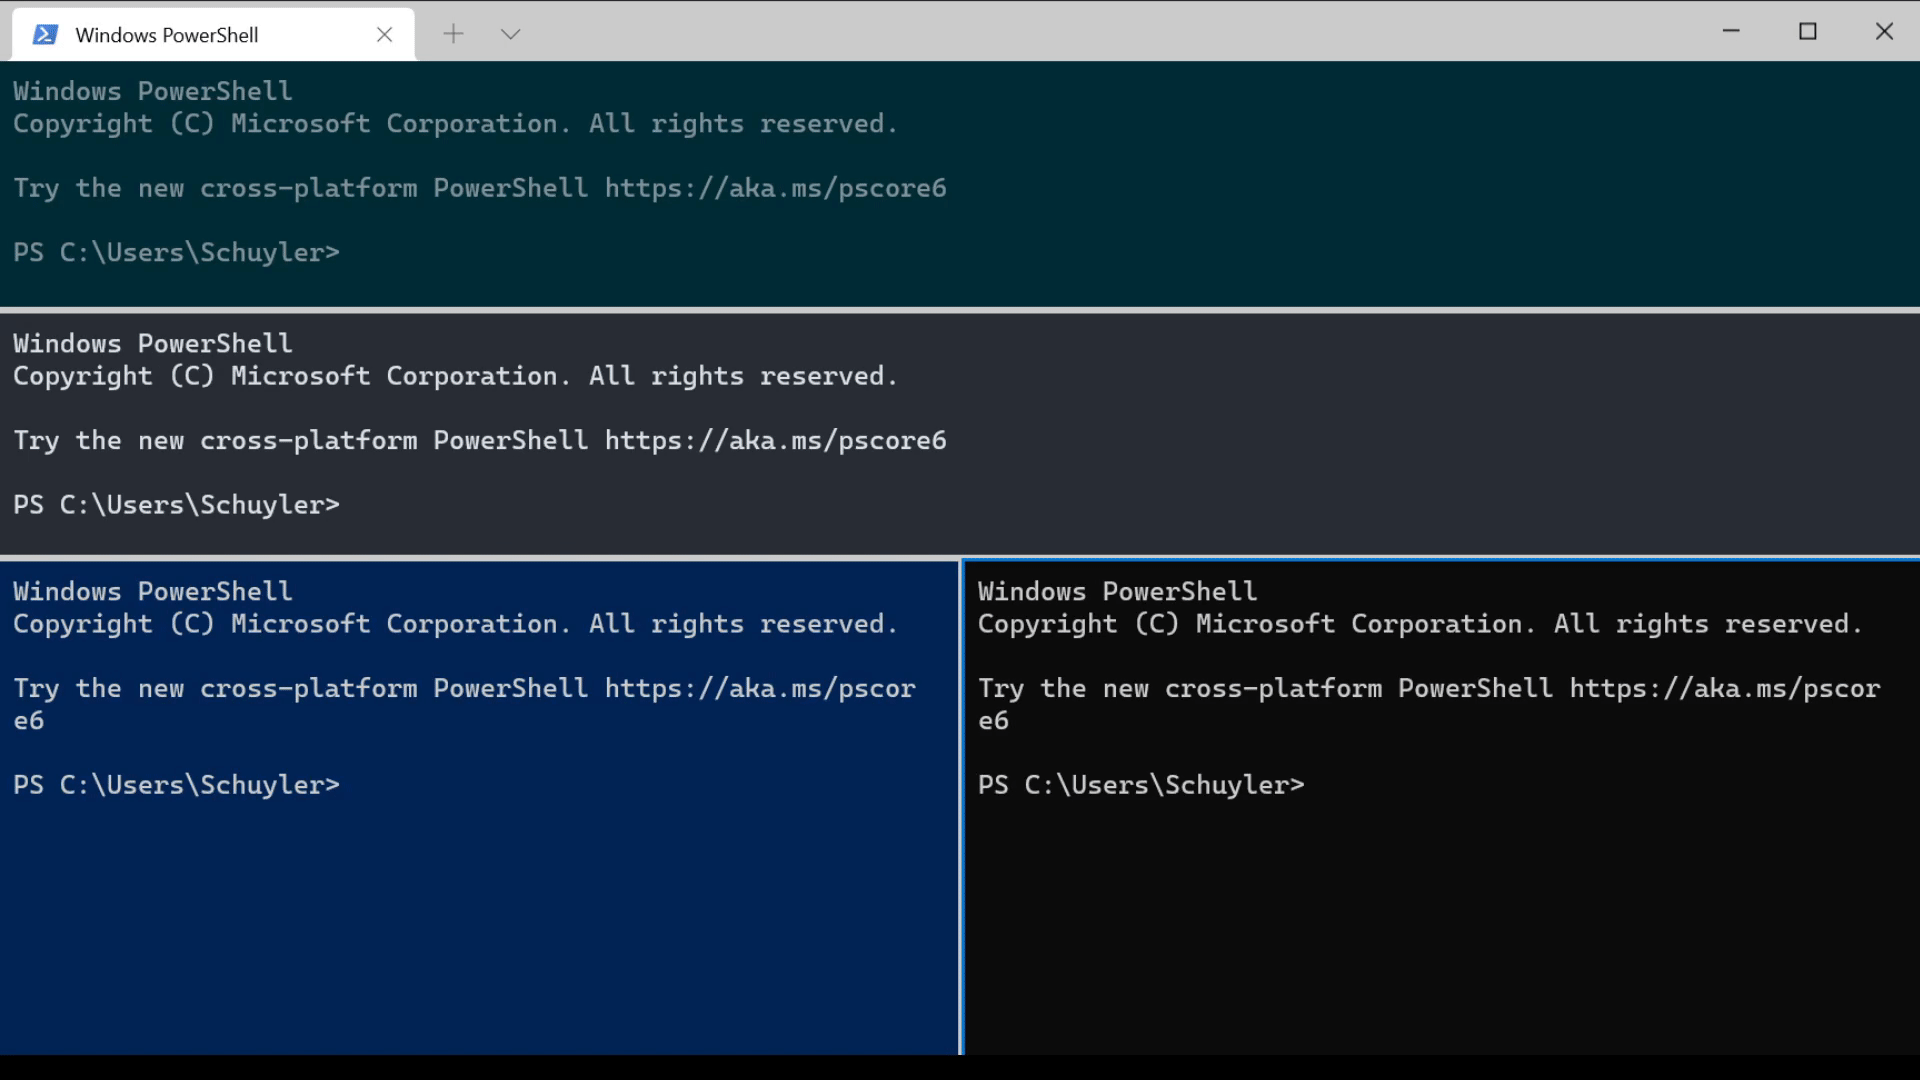Click the PowerShell icon in the tab
Viewport: 1920px width, 1080px height.
45,35
